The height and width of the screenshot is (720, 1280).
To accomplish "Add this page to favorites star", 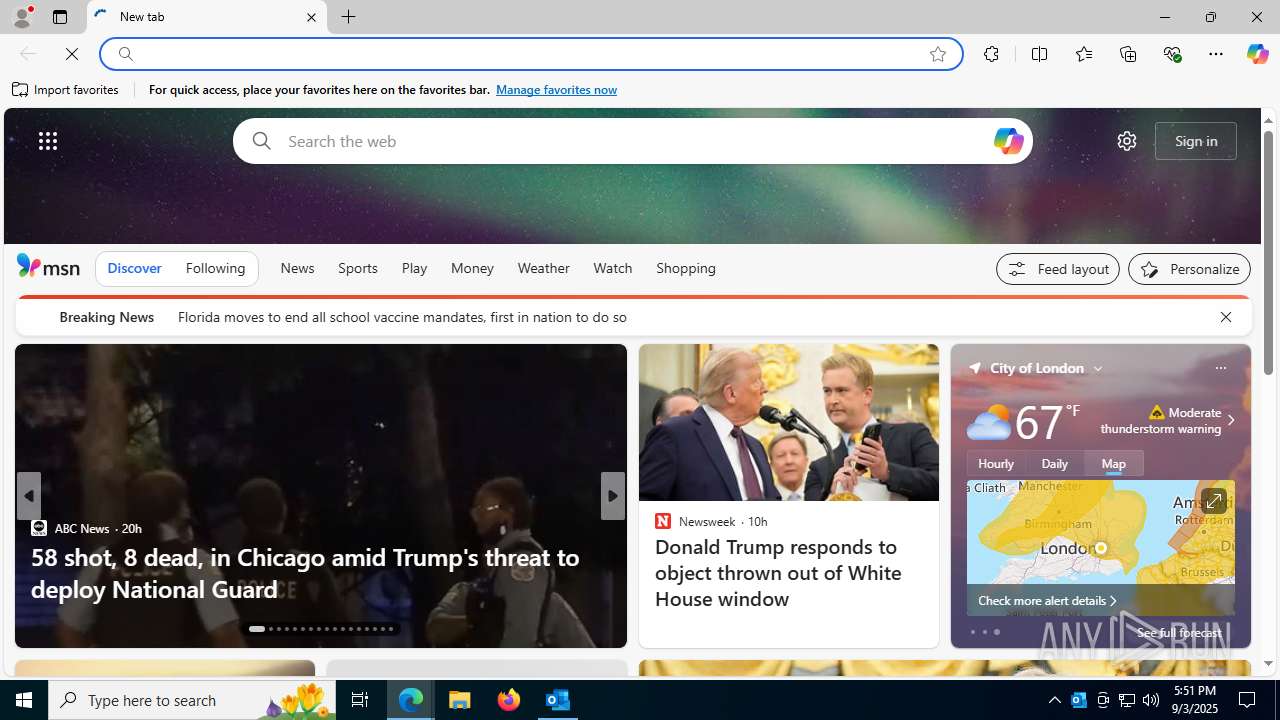I will pyautogui.click(x=937, y=54).
